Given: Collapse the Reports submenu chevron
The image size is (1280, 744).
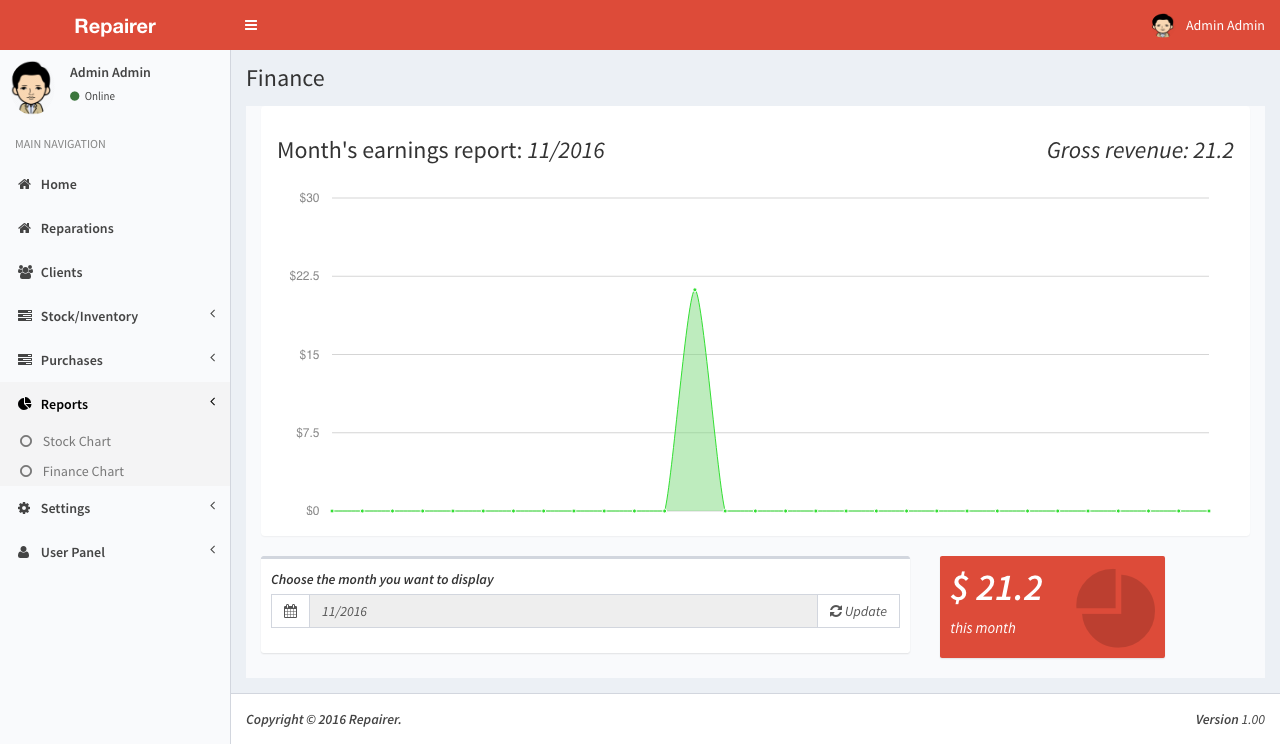Looking at the screenshot, I should click(212, 402).
